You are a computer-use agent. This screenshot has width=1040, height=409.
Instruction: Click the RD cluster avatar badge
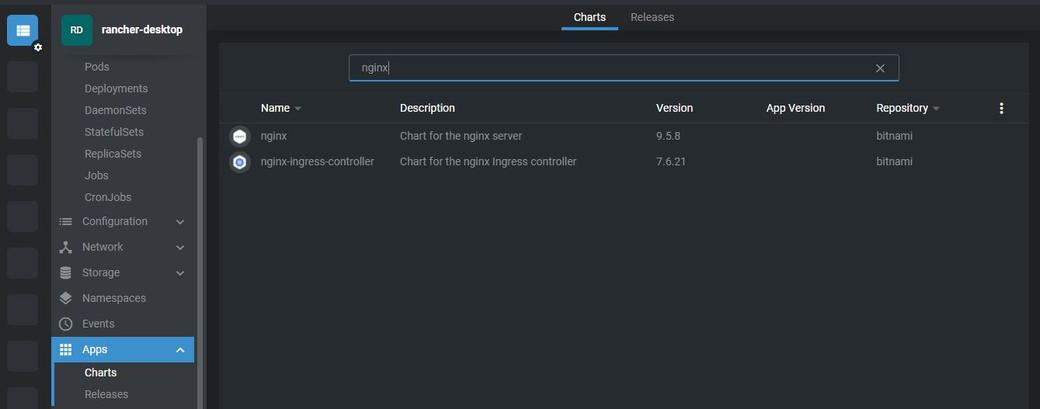(x=77, y=30)
